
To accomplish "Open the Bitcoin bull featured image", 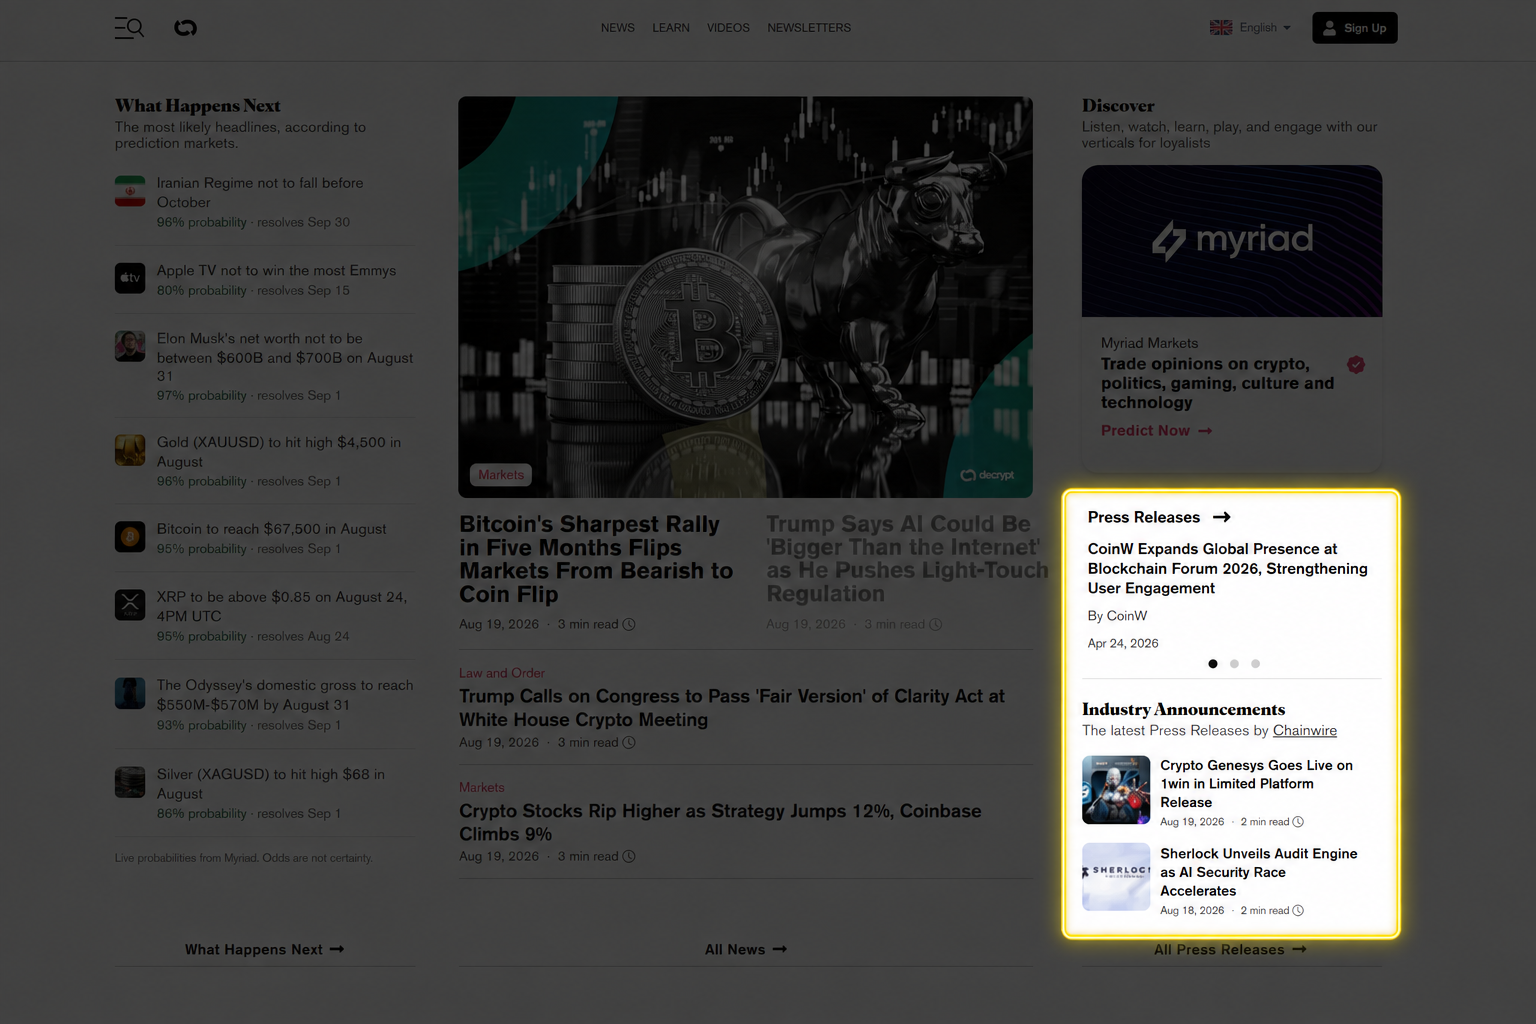I will coord(745,297).
